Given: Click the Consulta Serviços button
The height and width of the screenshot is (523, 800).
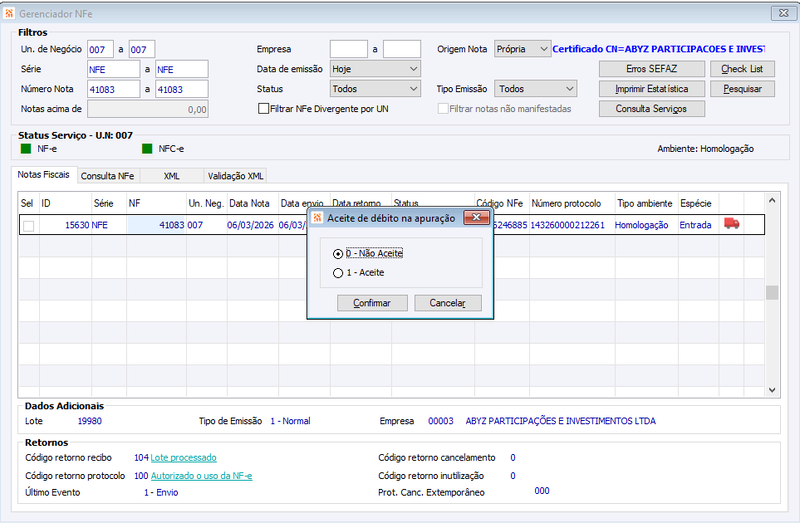Looking at the screenshot, I should 652,109.
